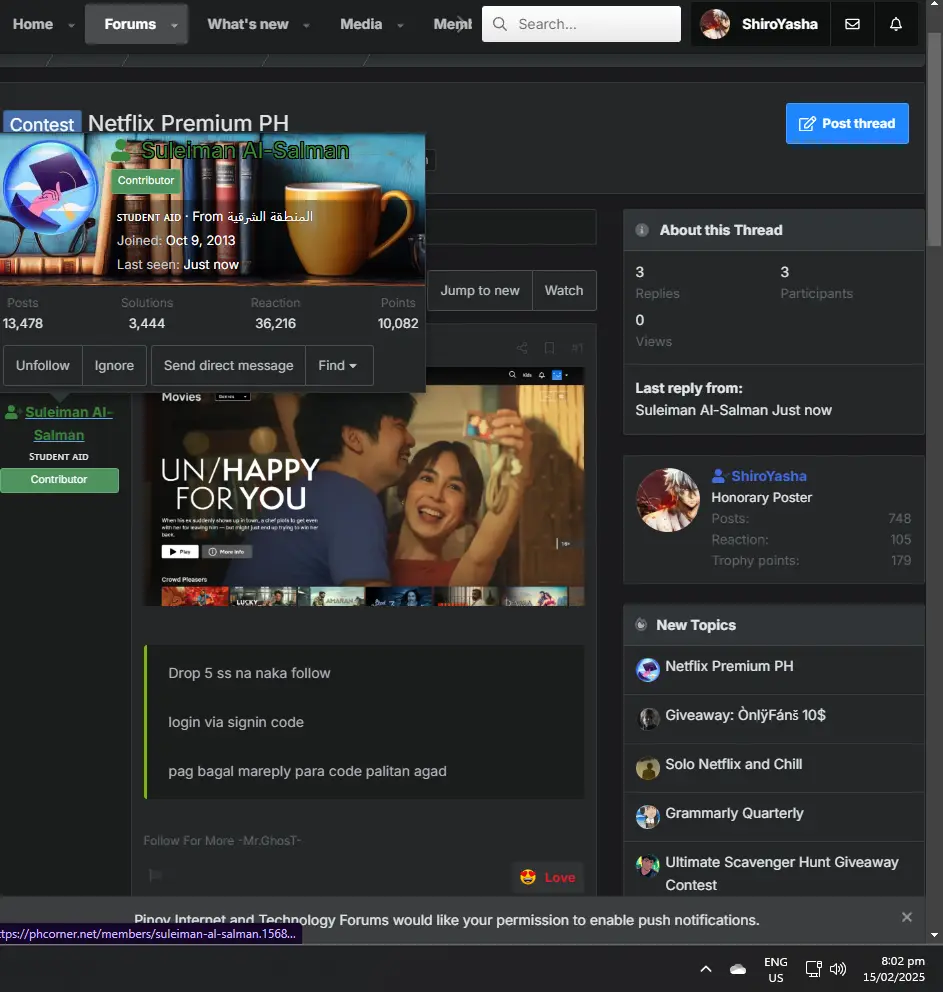
Task: Expand the Home menu dropdown arrow
Action: coord(71,25)
